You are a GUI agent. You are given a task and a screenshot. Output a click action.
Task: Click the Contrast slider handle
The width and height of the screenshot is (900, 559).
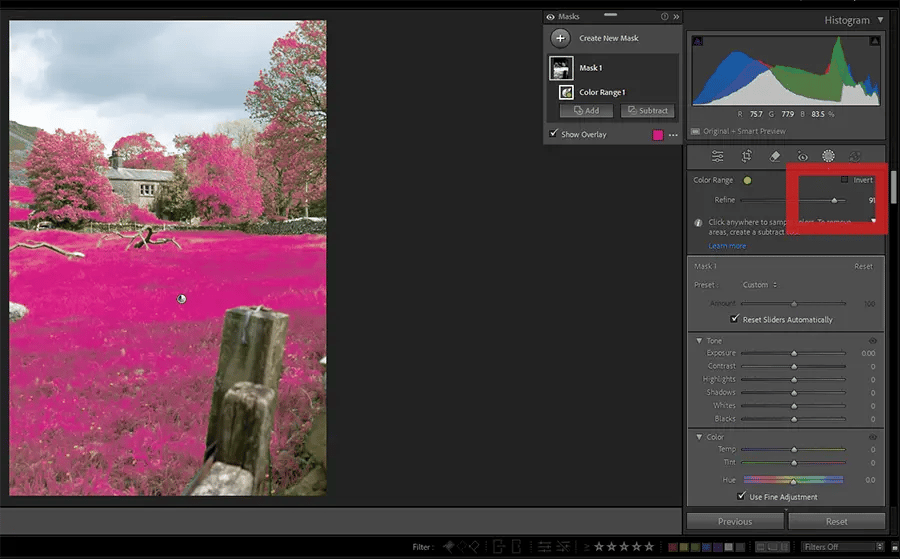(794, 367)
